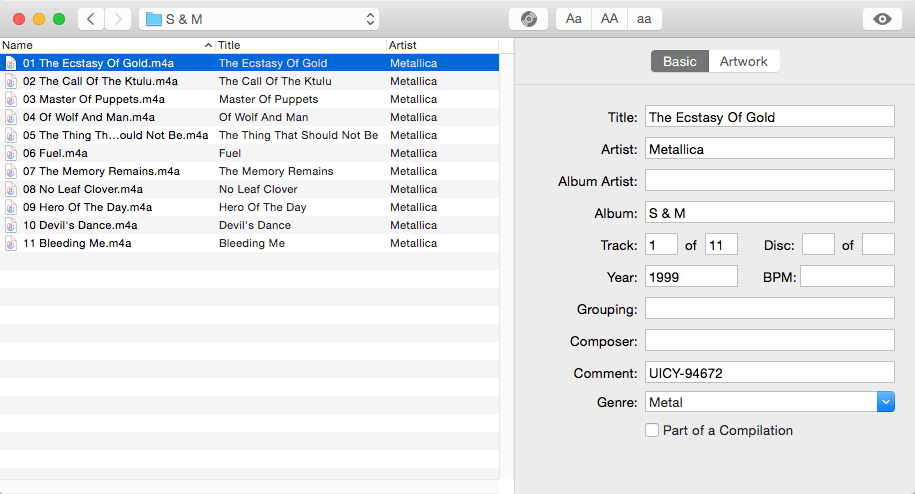Select file 08 No Leaf Clover.m4a

(82, 189)
